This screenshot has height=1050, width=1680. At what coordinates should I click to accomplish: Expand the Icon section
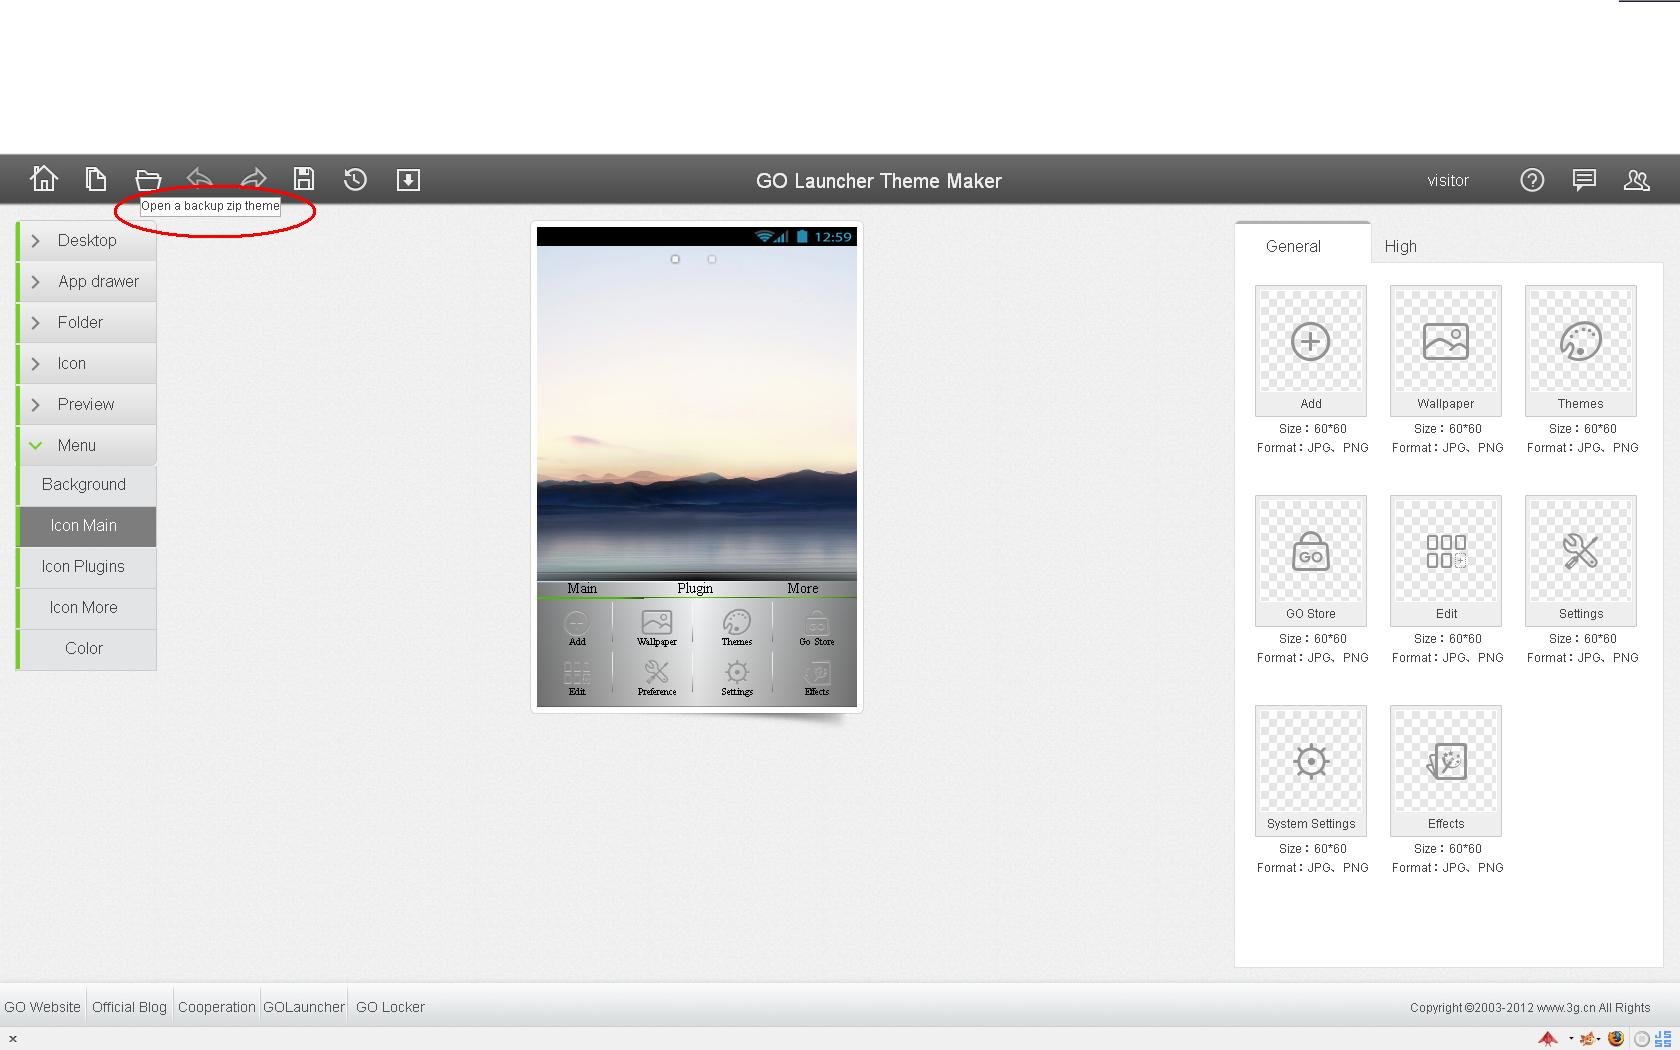pos(87,364)
